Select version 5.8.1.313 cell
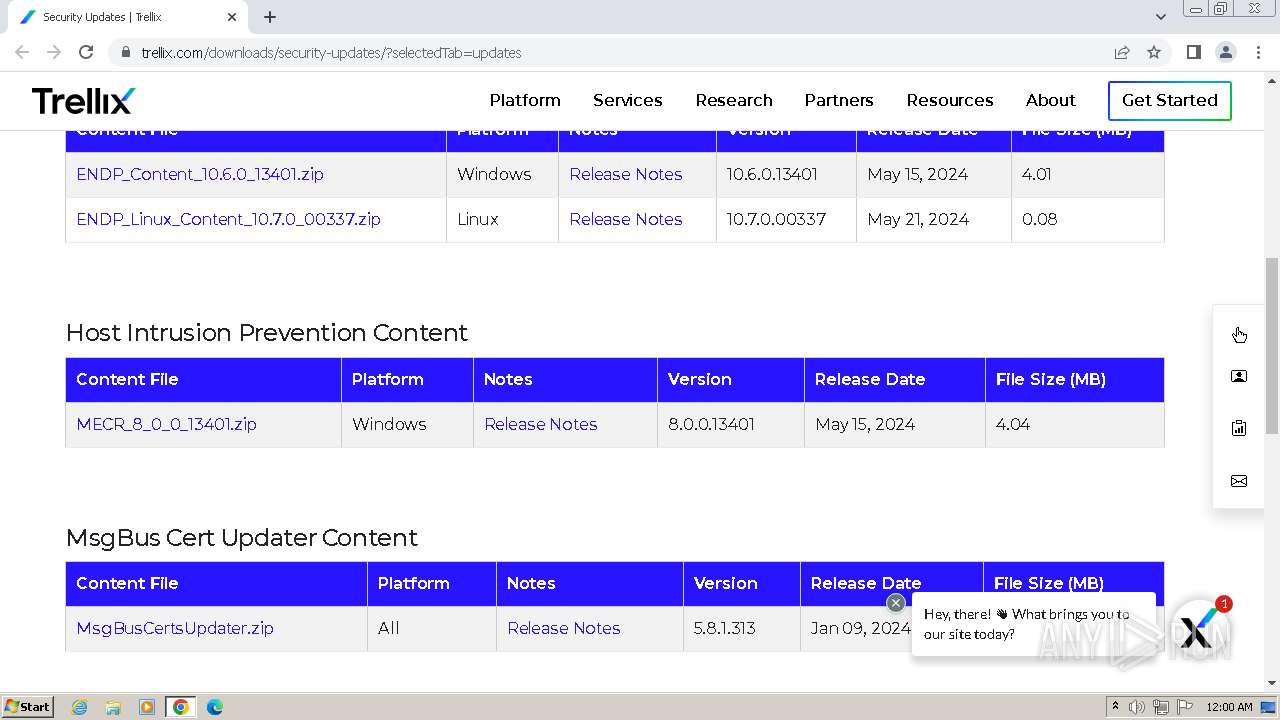This screenshot has height=720, width=1280. (x=742, y=628)
